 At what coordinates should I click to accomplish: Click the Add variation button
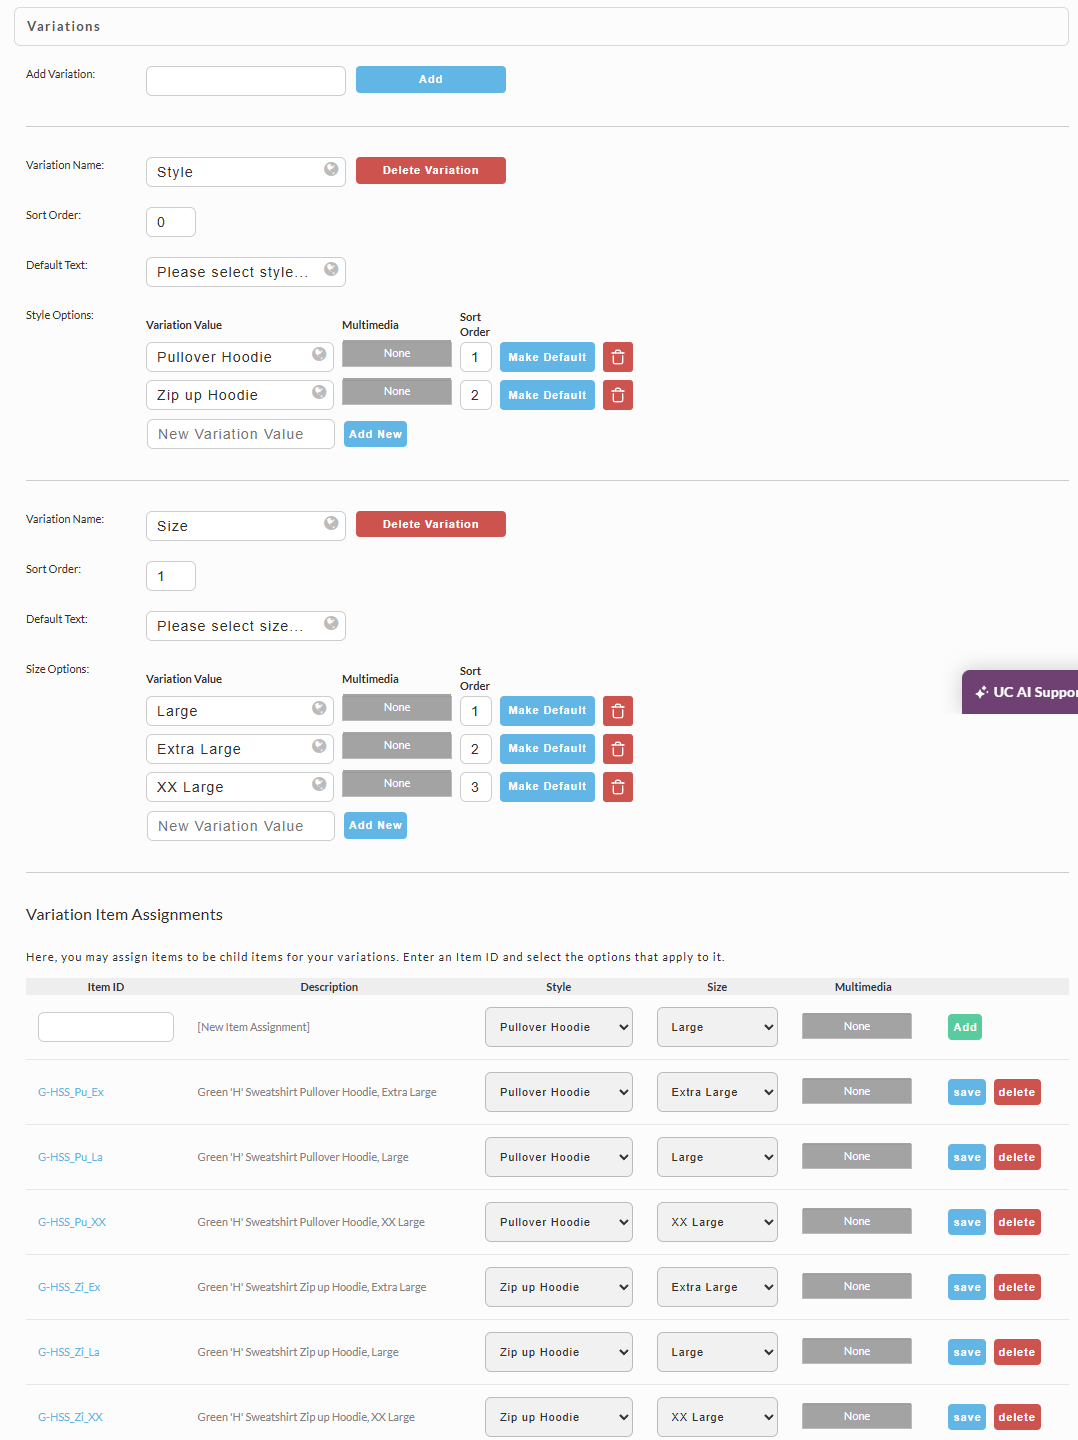click(x=431, y=79)
